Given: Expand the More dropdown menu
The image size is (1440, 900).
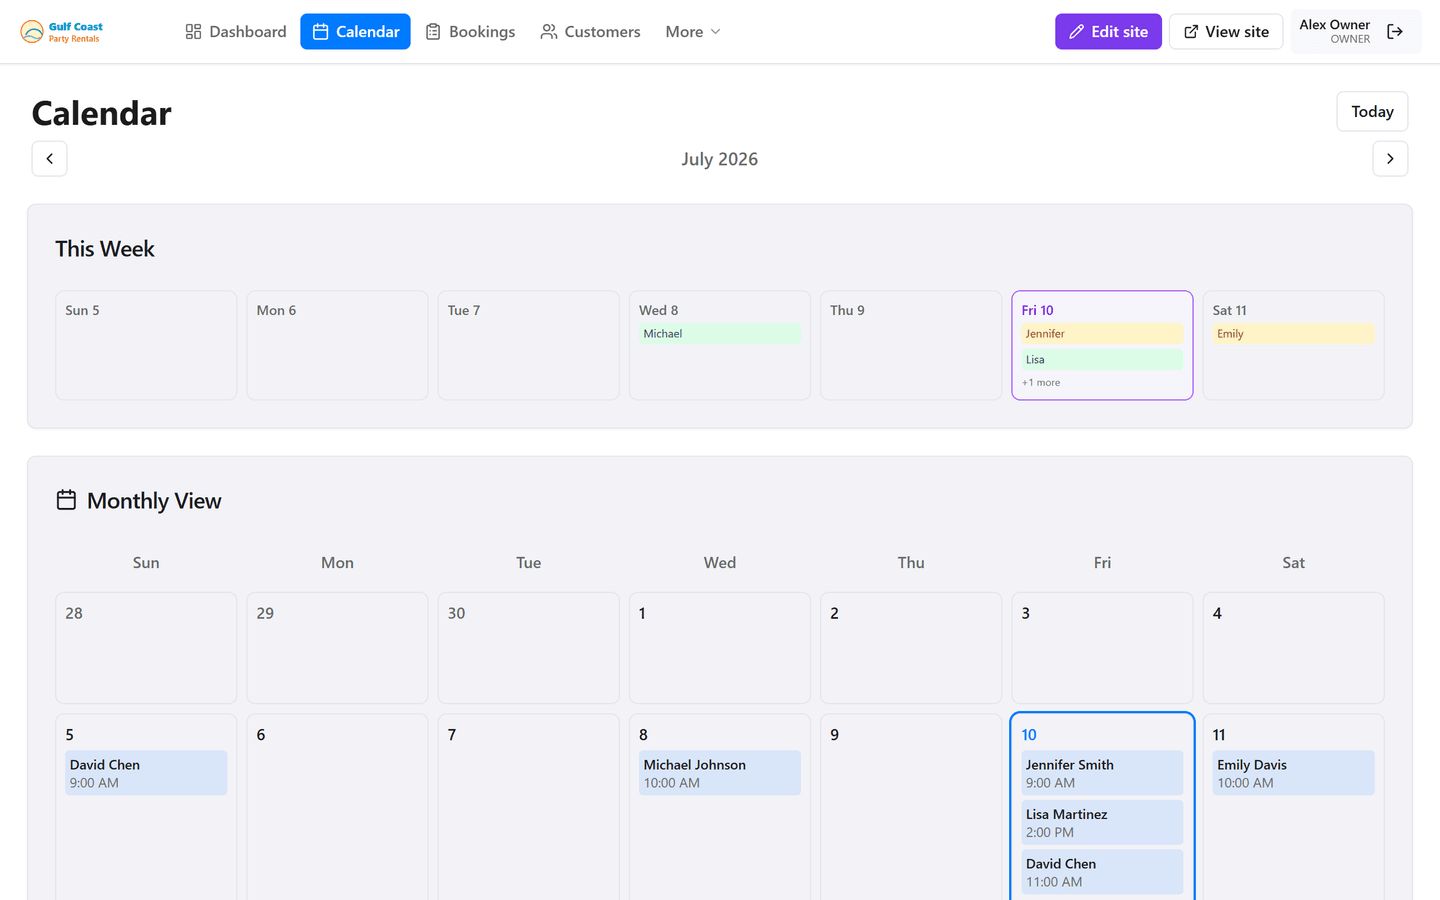Looking at the screenshot, I should pyautogui.click(x=693, y=32).
